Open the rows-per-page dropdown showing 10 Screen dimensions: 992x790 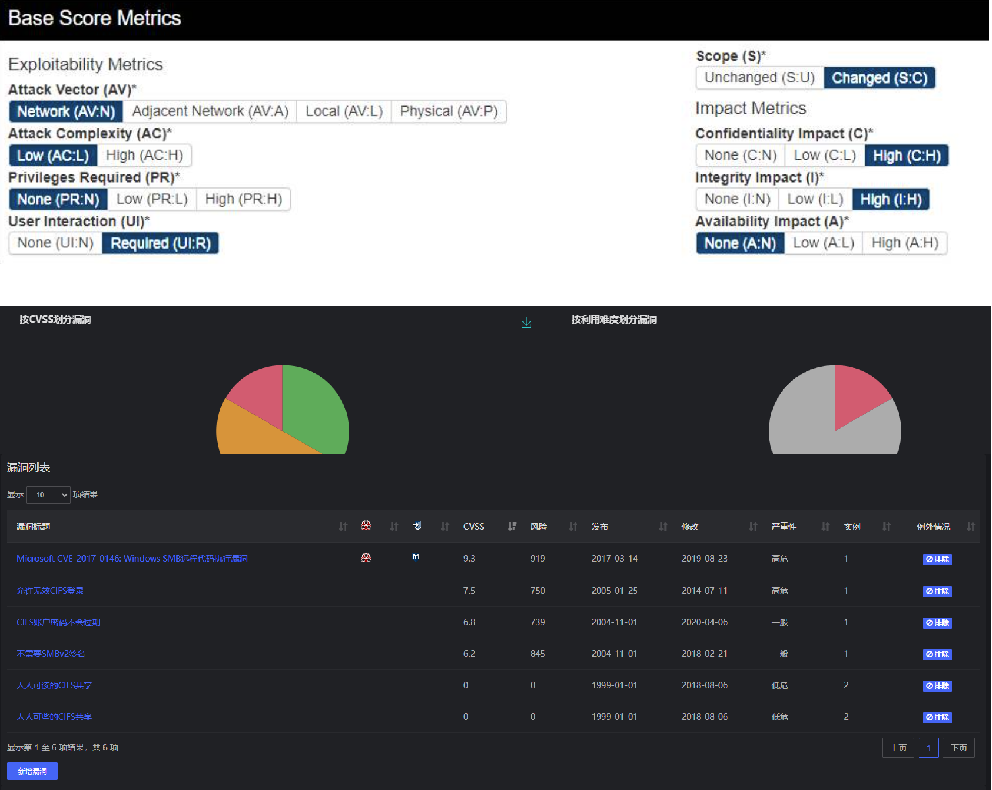pyautogui.click(x=48, y=494)
